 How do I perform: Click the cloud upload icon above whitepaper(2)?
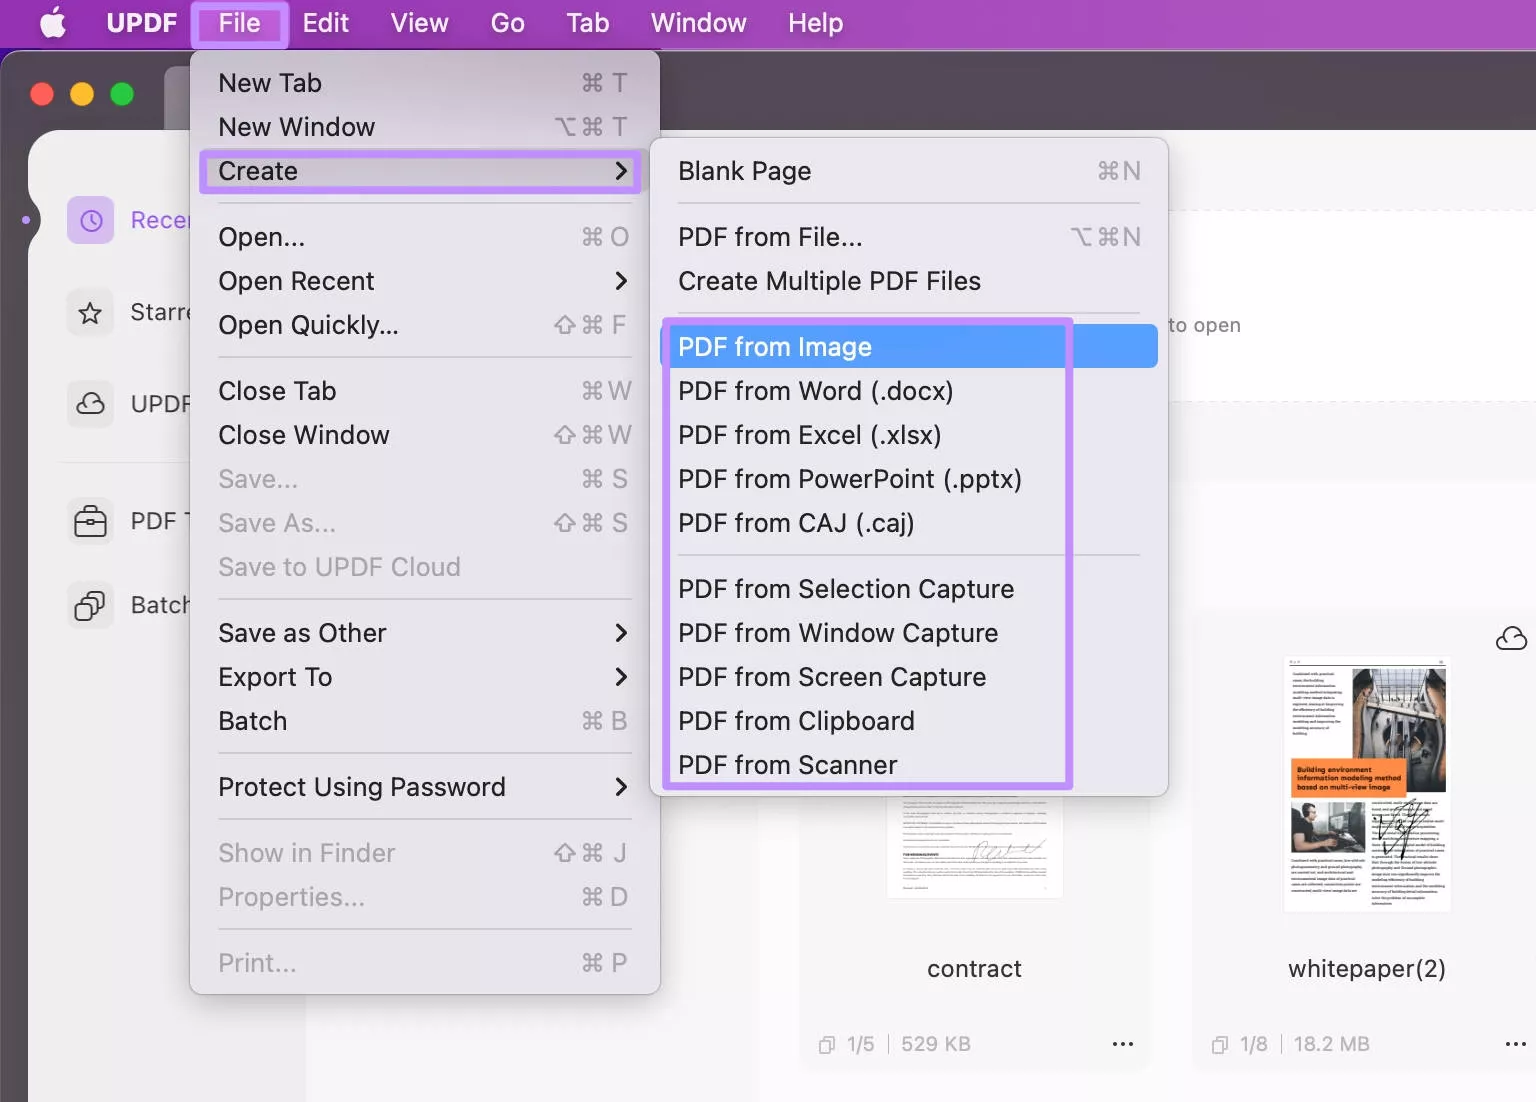(1511, 638)
